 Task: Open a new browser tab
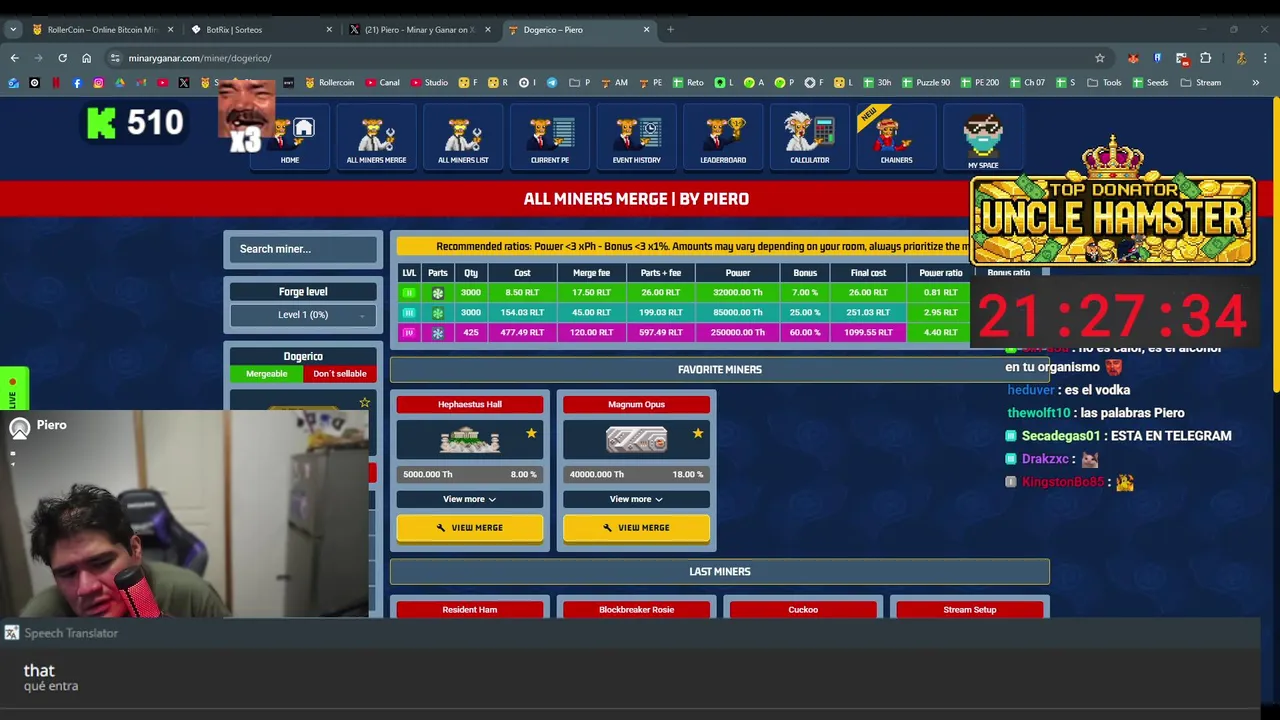click(x=670, y=29)
